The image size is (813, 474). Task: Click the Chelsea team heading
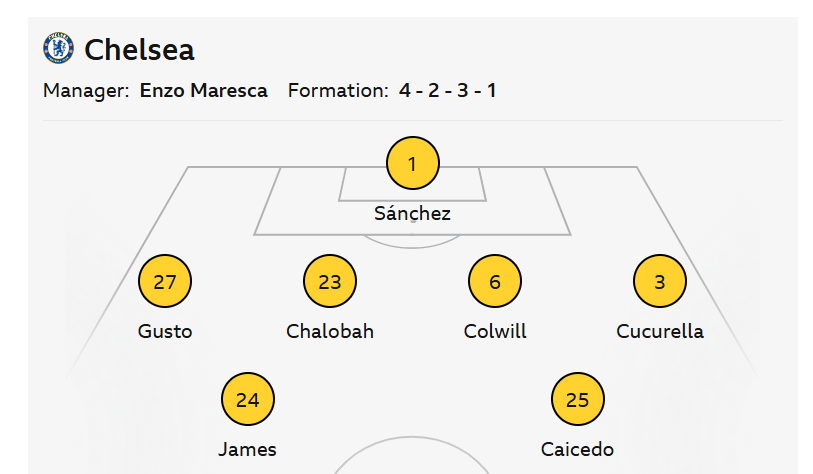(139, 49)
